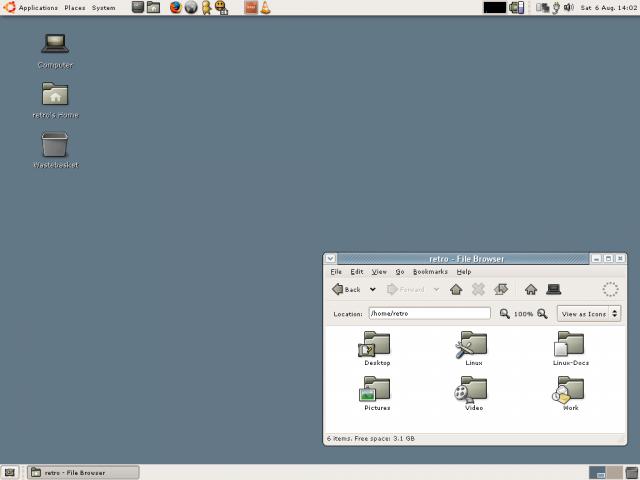Open the volume control in system tray
The height and width of the screenshot is (480, 640).
pos(569,7)
